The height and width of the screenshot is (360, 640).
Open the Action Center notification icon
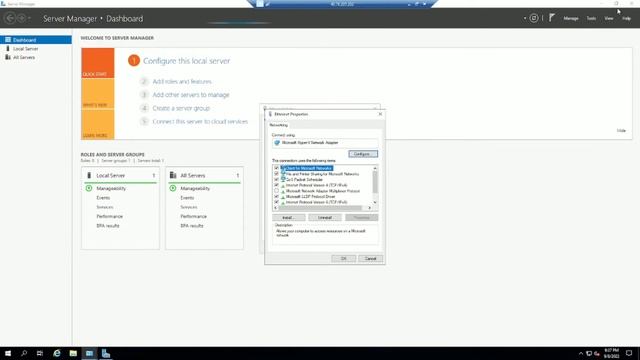pyautogui.click(x=629, y=353)
